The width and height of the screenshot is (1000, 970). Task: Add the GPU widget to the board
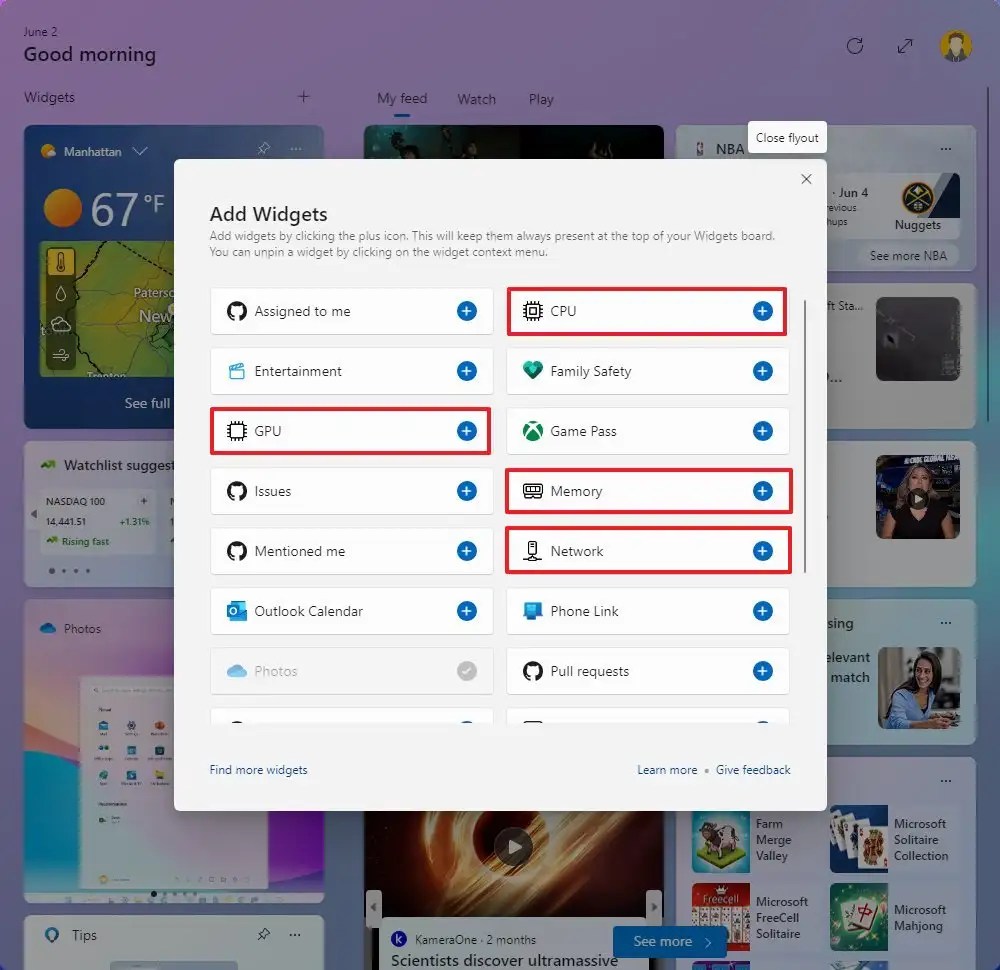click(466, 431)
